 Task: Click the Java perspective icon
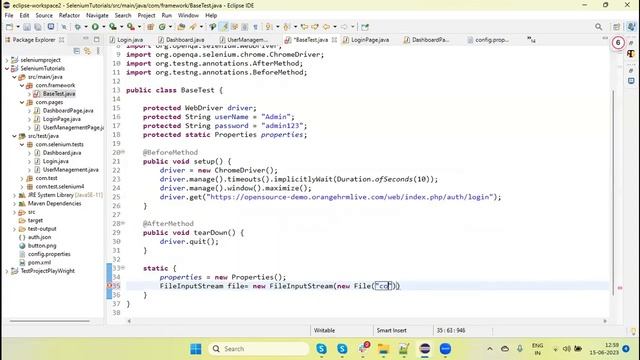631,27
